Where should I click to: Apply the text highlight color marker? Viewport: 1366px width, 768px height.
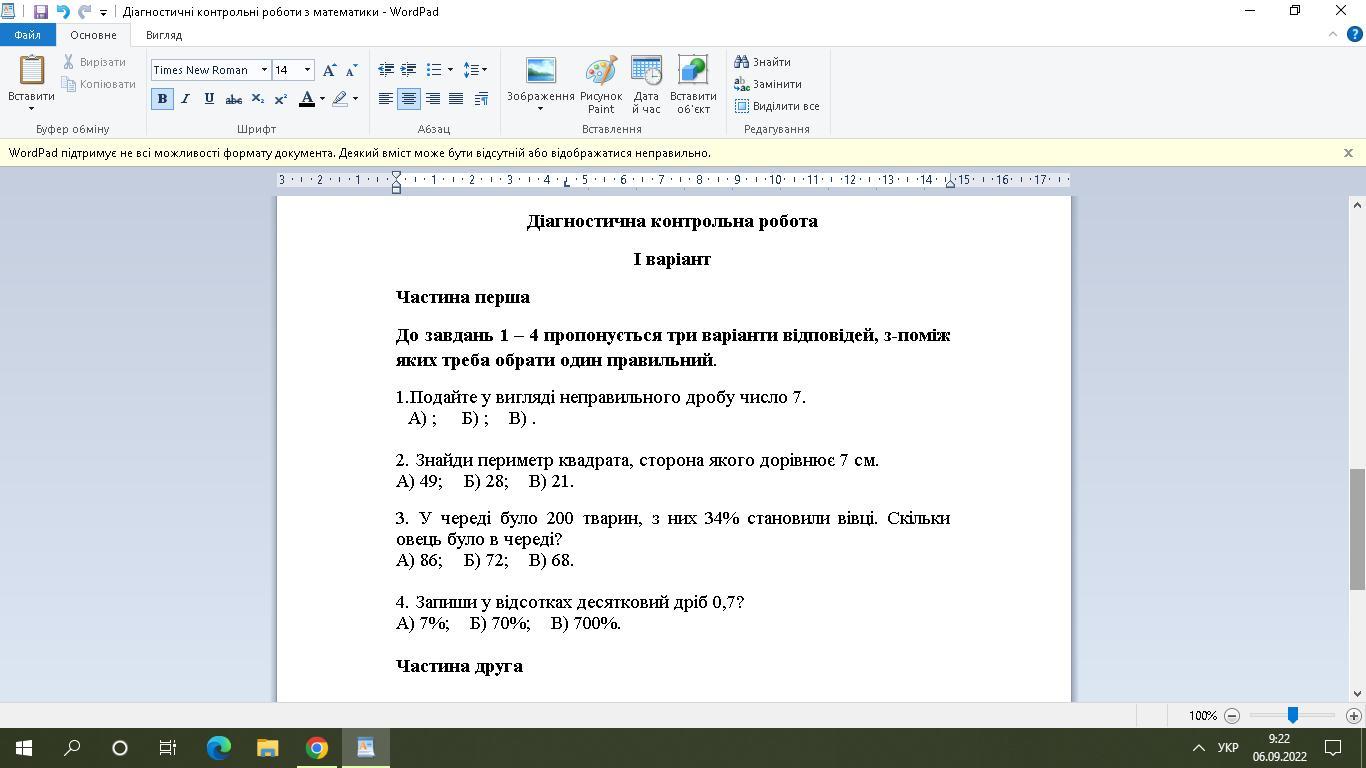(x=340, y=99)
